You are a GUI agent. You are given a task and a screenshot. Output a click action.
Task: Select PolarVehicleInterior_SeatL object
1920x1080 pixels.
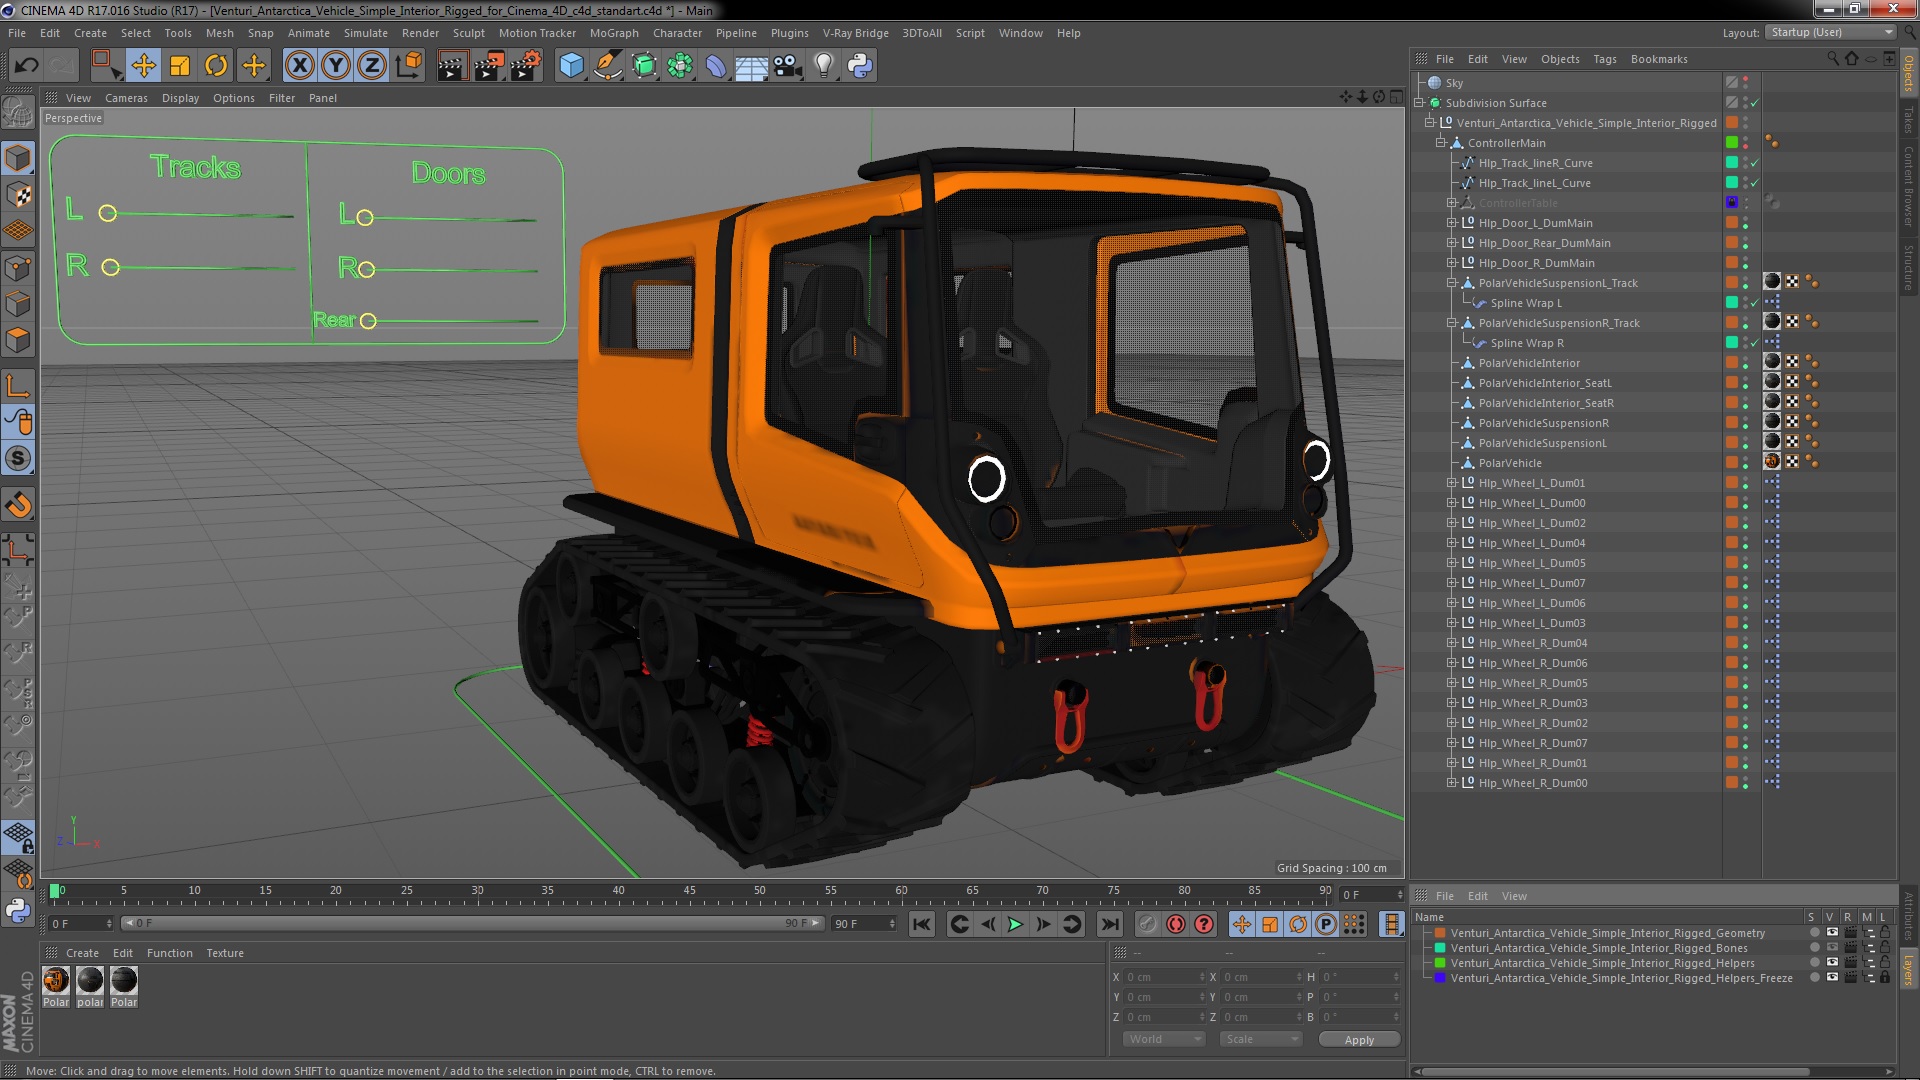tap(1544, 383)
